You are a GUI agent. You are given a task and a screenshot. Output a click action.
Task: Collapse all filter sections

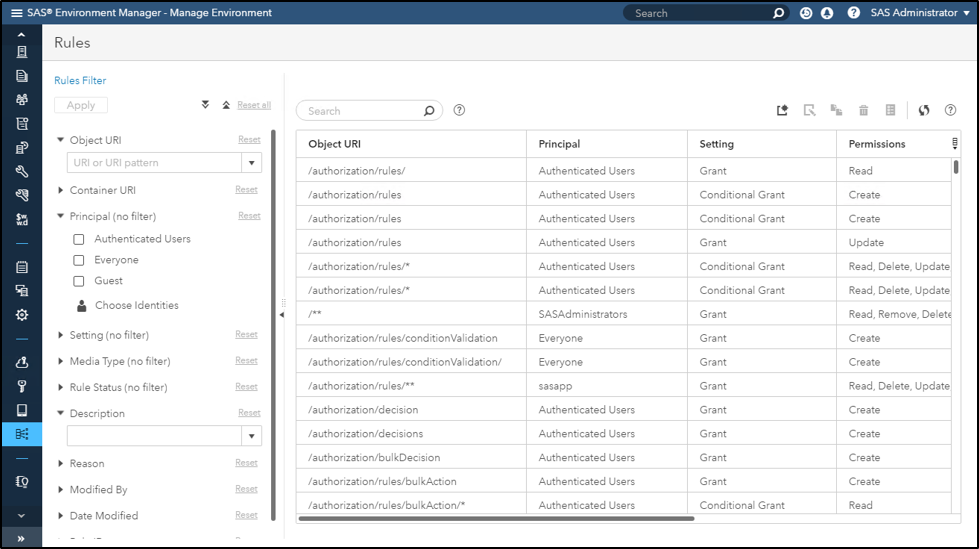[x=226, y=104]
